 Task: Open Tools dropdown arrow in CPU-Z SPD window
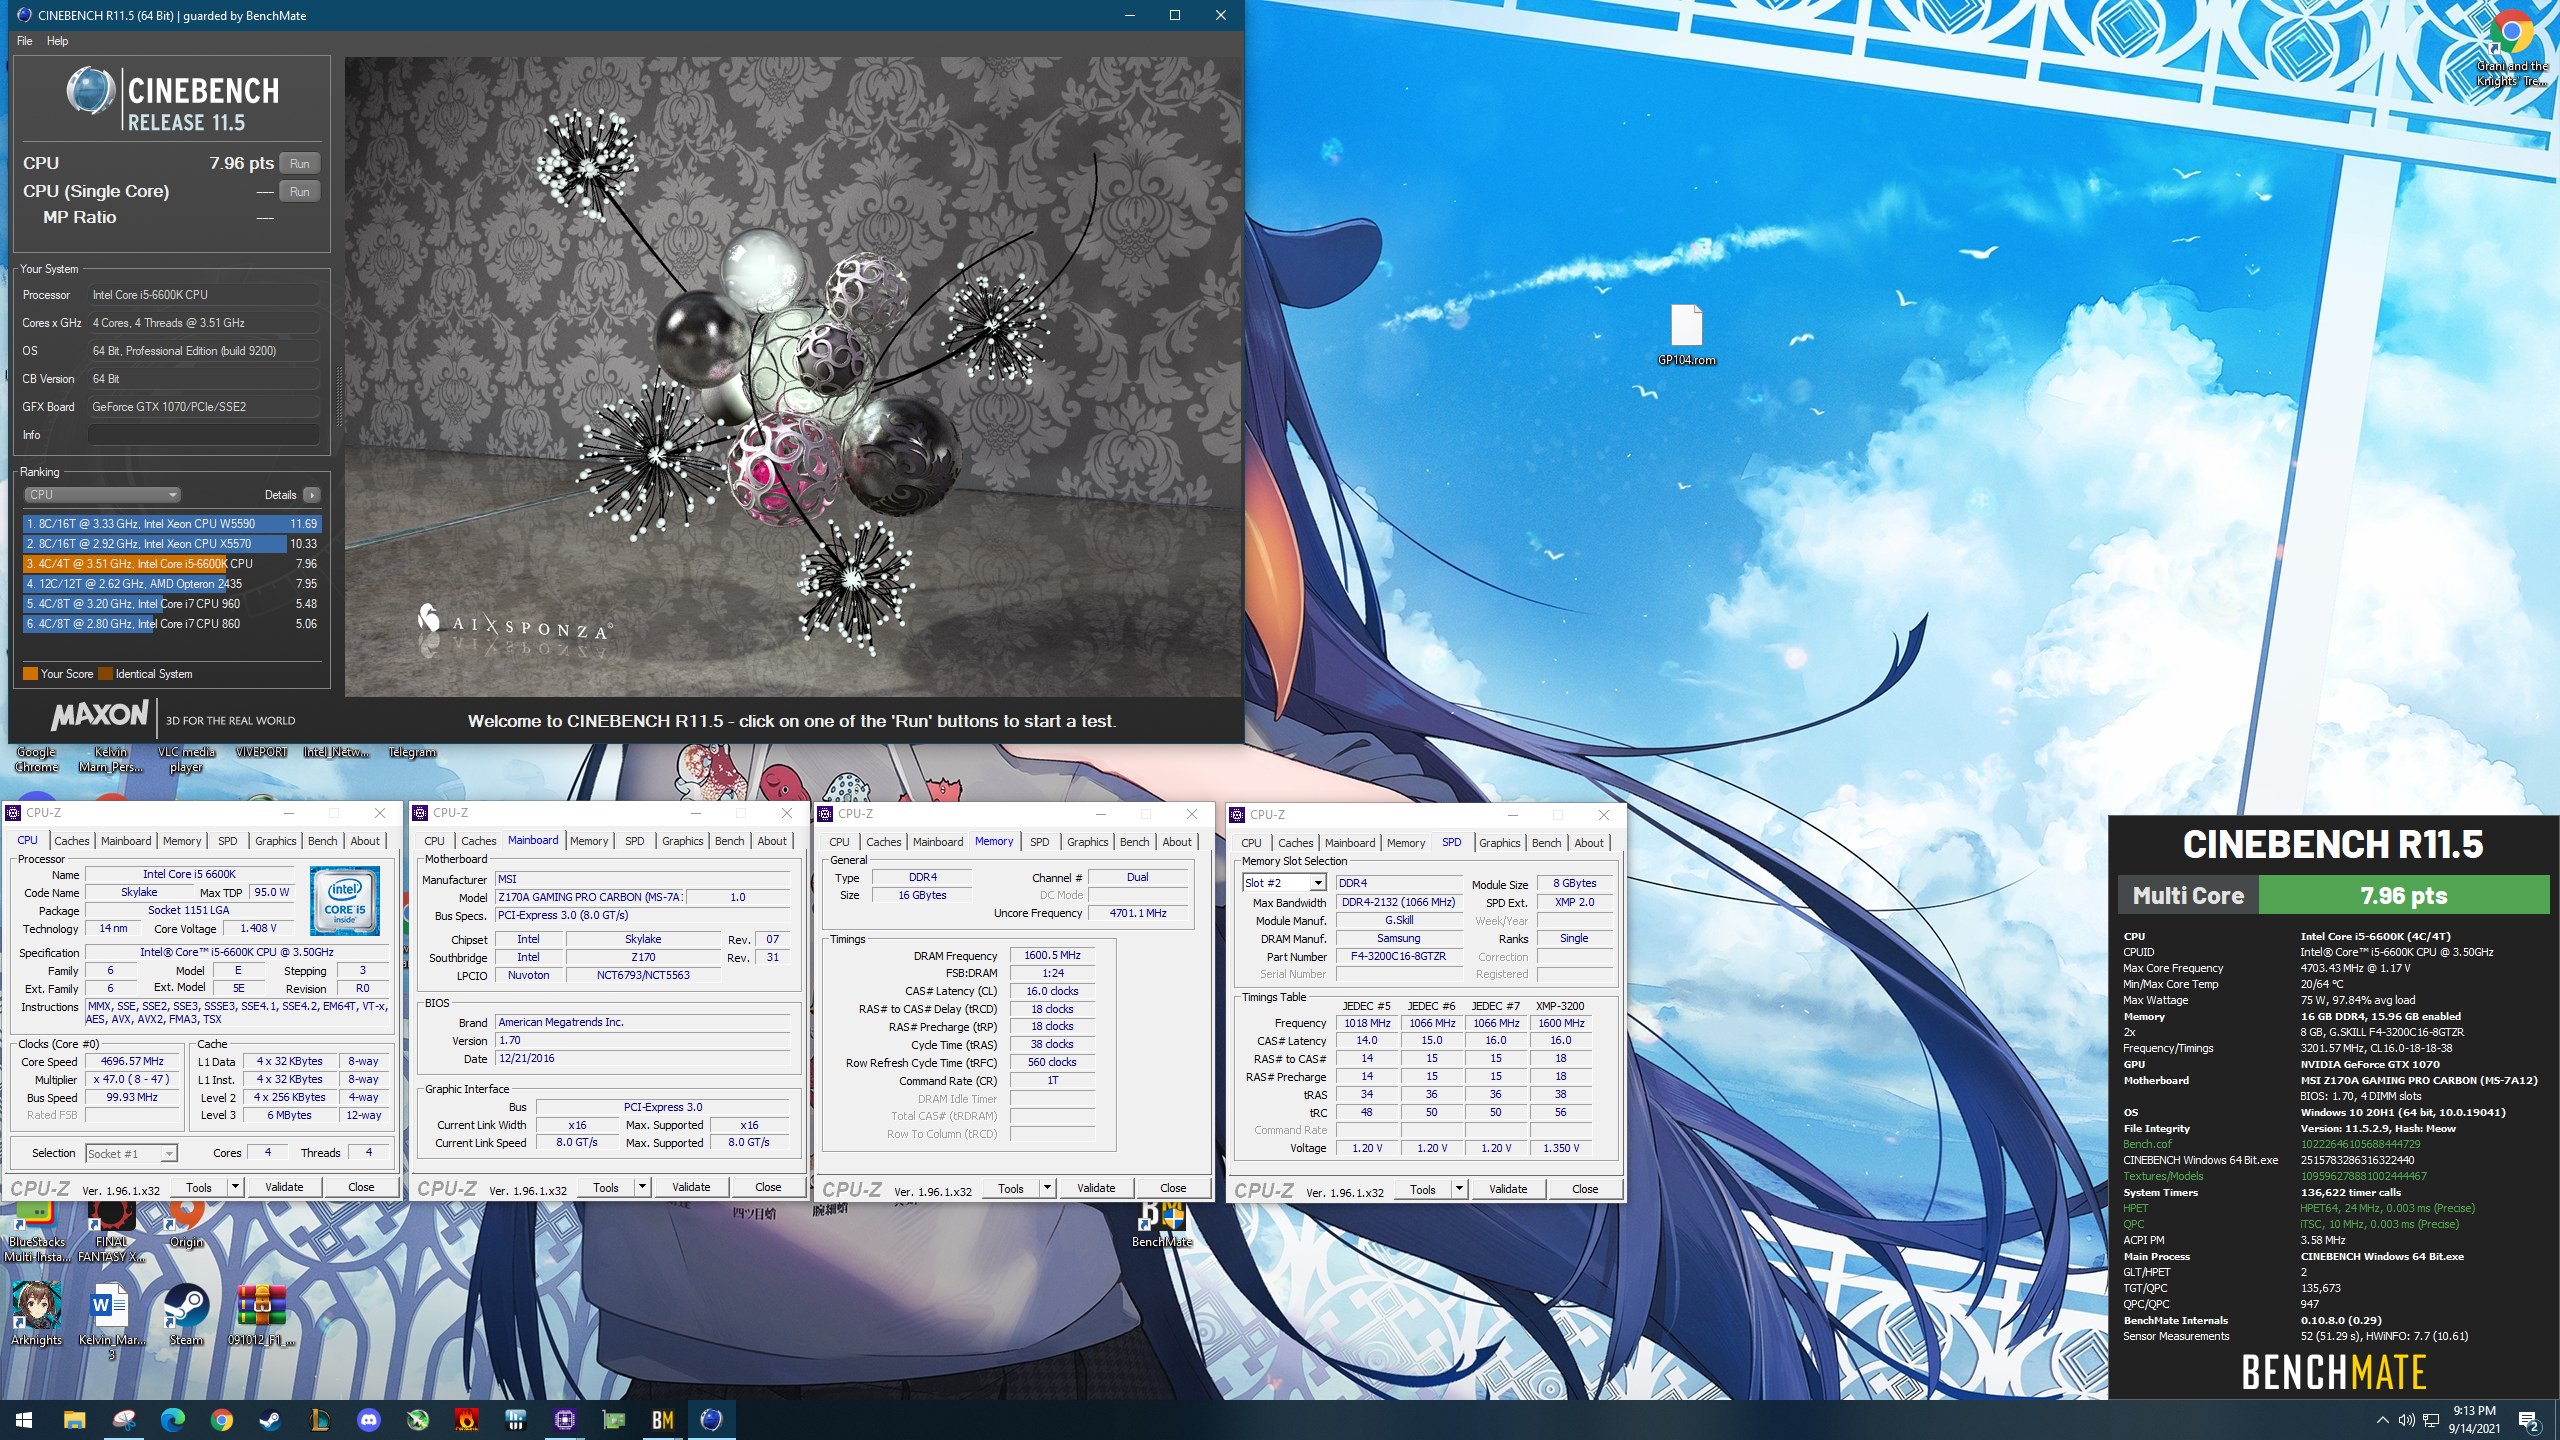(x=1459, y=1189)
